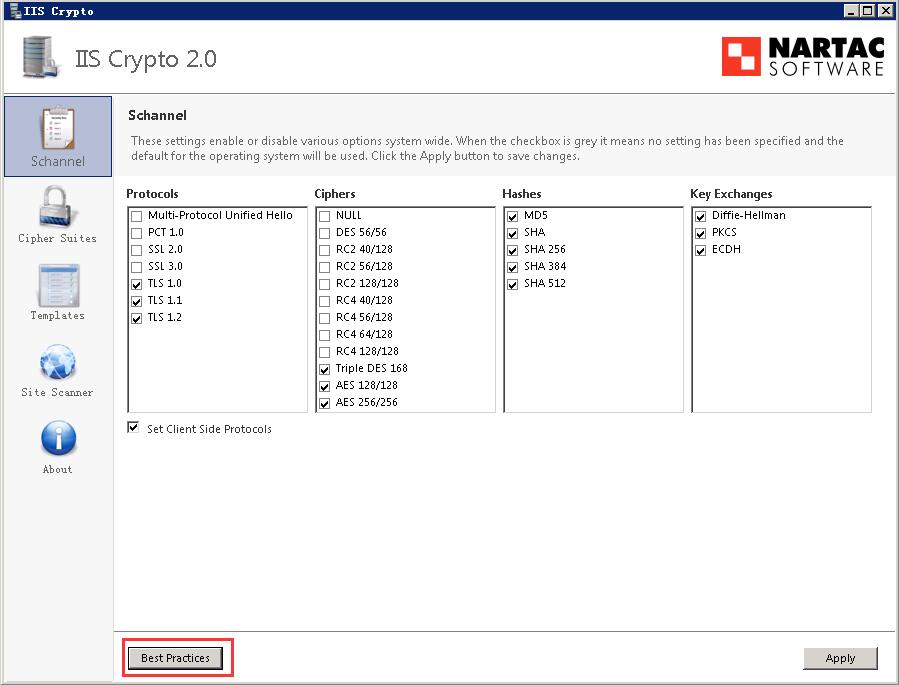Image resolution: width=899 pixels, height=685 pixels.
Task: Enable PCT 1.0 protocol checkbox
Action: (x=136, y=233)
